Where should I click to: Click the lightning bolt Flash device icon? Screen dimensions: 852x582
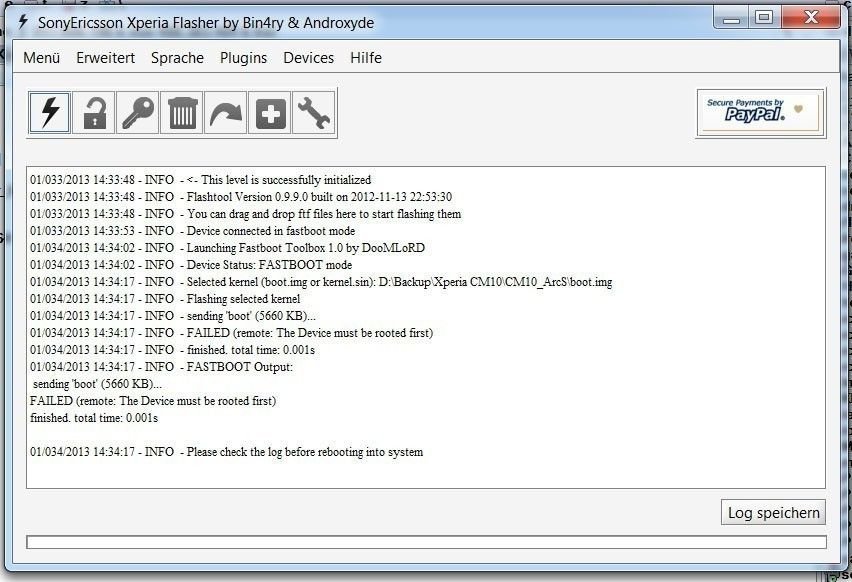click(x=49, y=112)
